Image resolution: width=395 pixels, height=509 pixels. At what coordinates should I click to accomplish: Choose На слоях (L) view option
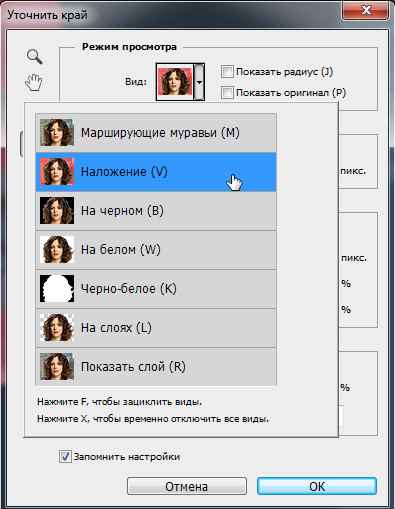[156, 328]
